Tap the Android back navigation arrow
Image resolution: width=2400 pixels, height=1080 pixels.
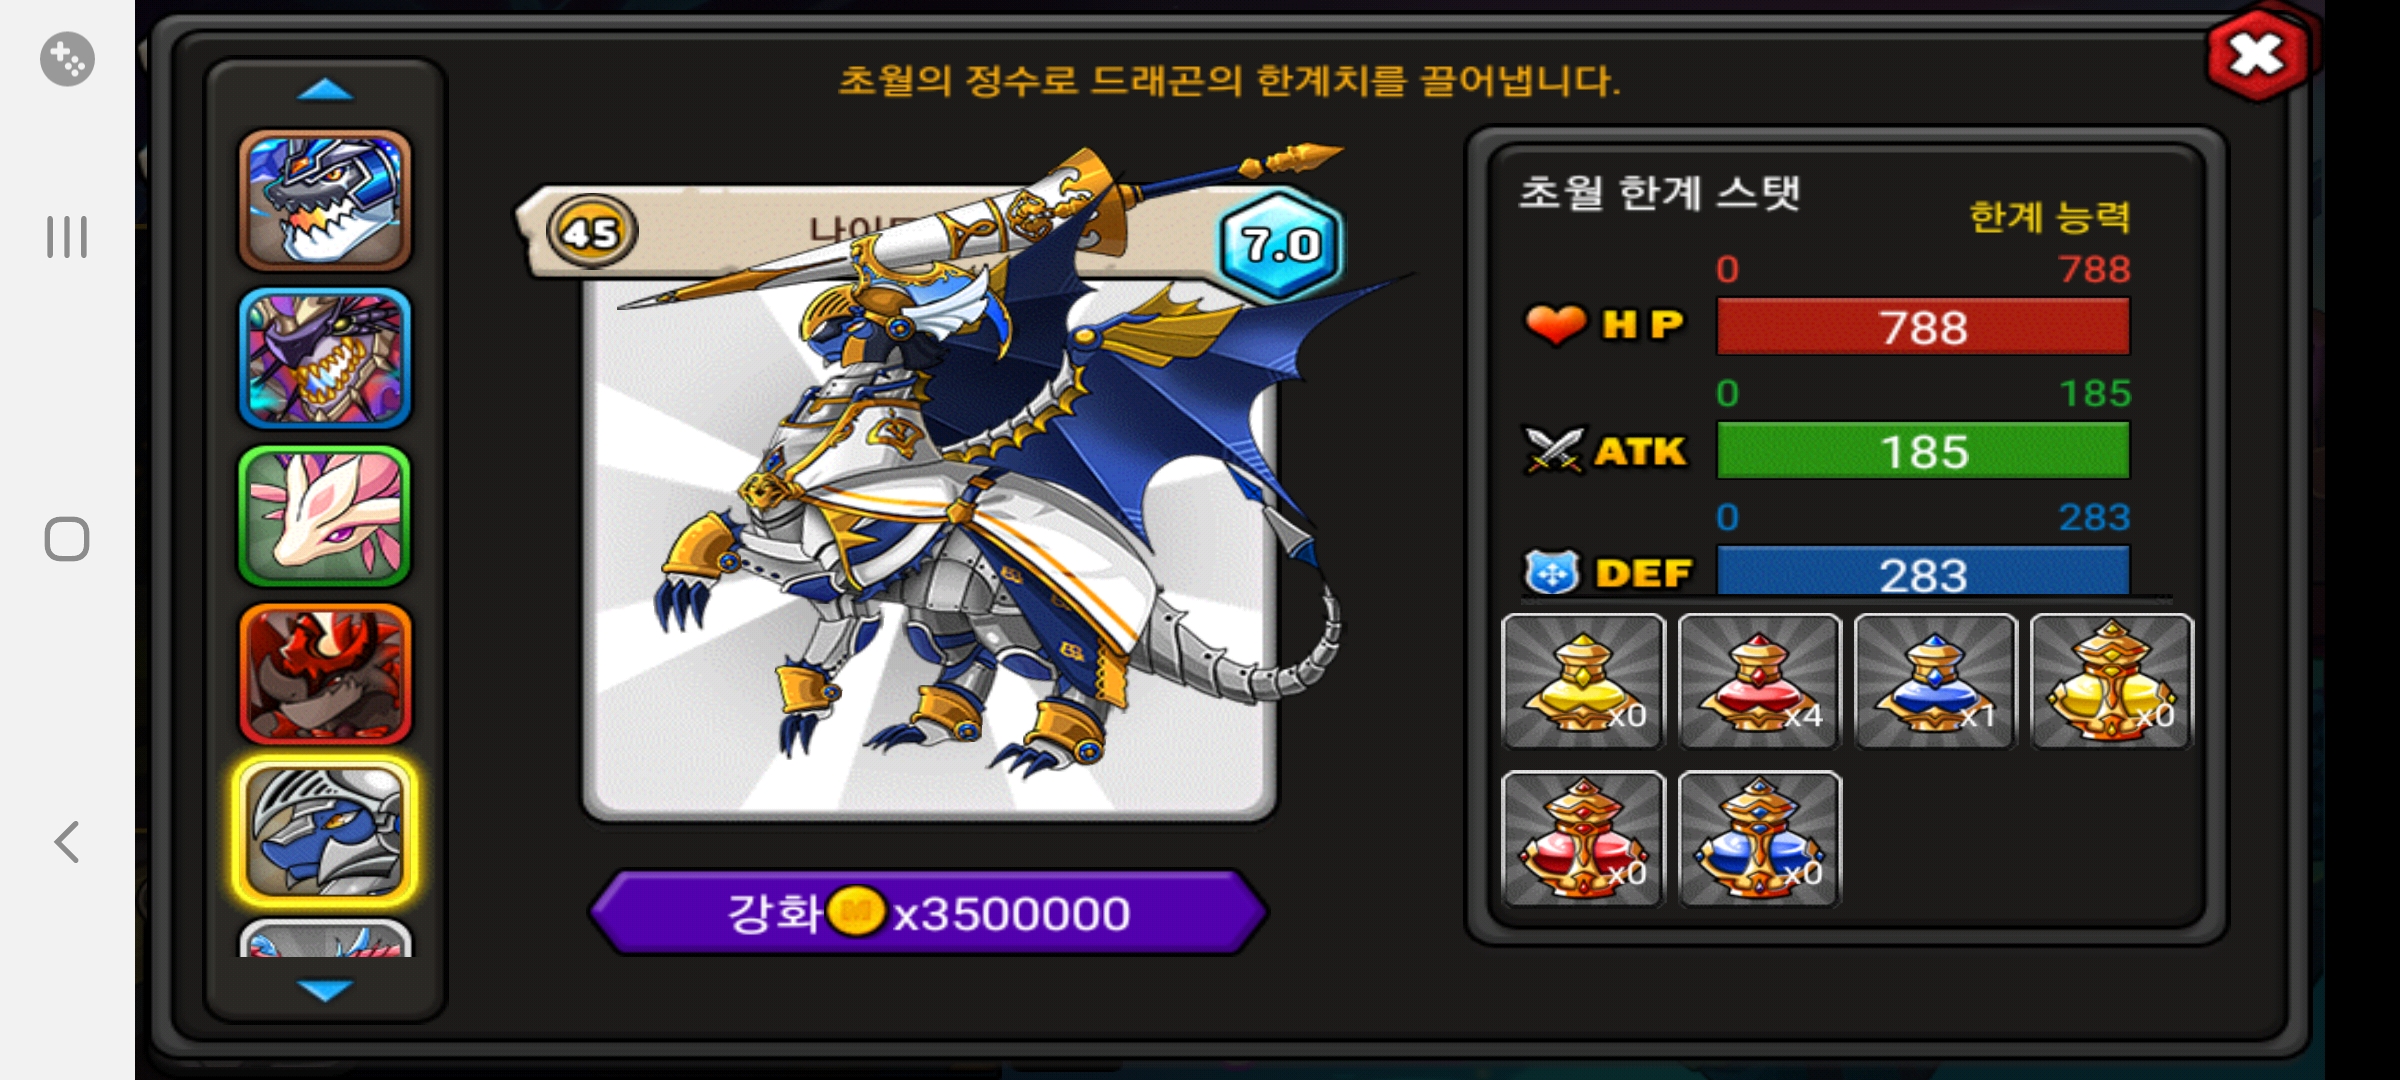pos(67,842)
